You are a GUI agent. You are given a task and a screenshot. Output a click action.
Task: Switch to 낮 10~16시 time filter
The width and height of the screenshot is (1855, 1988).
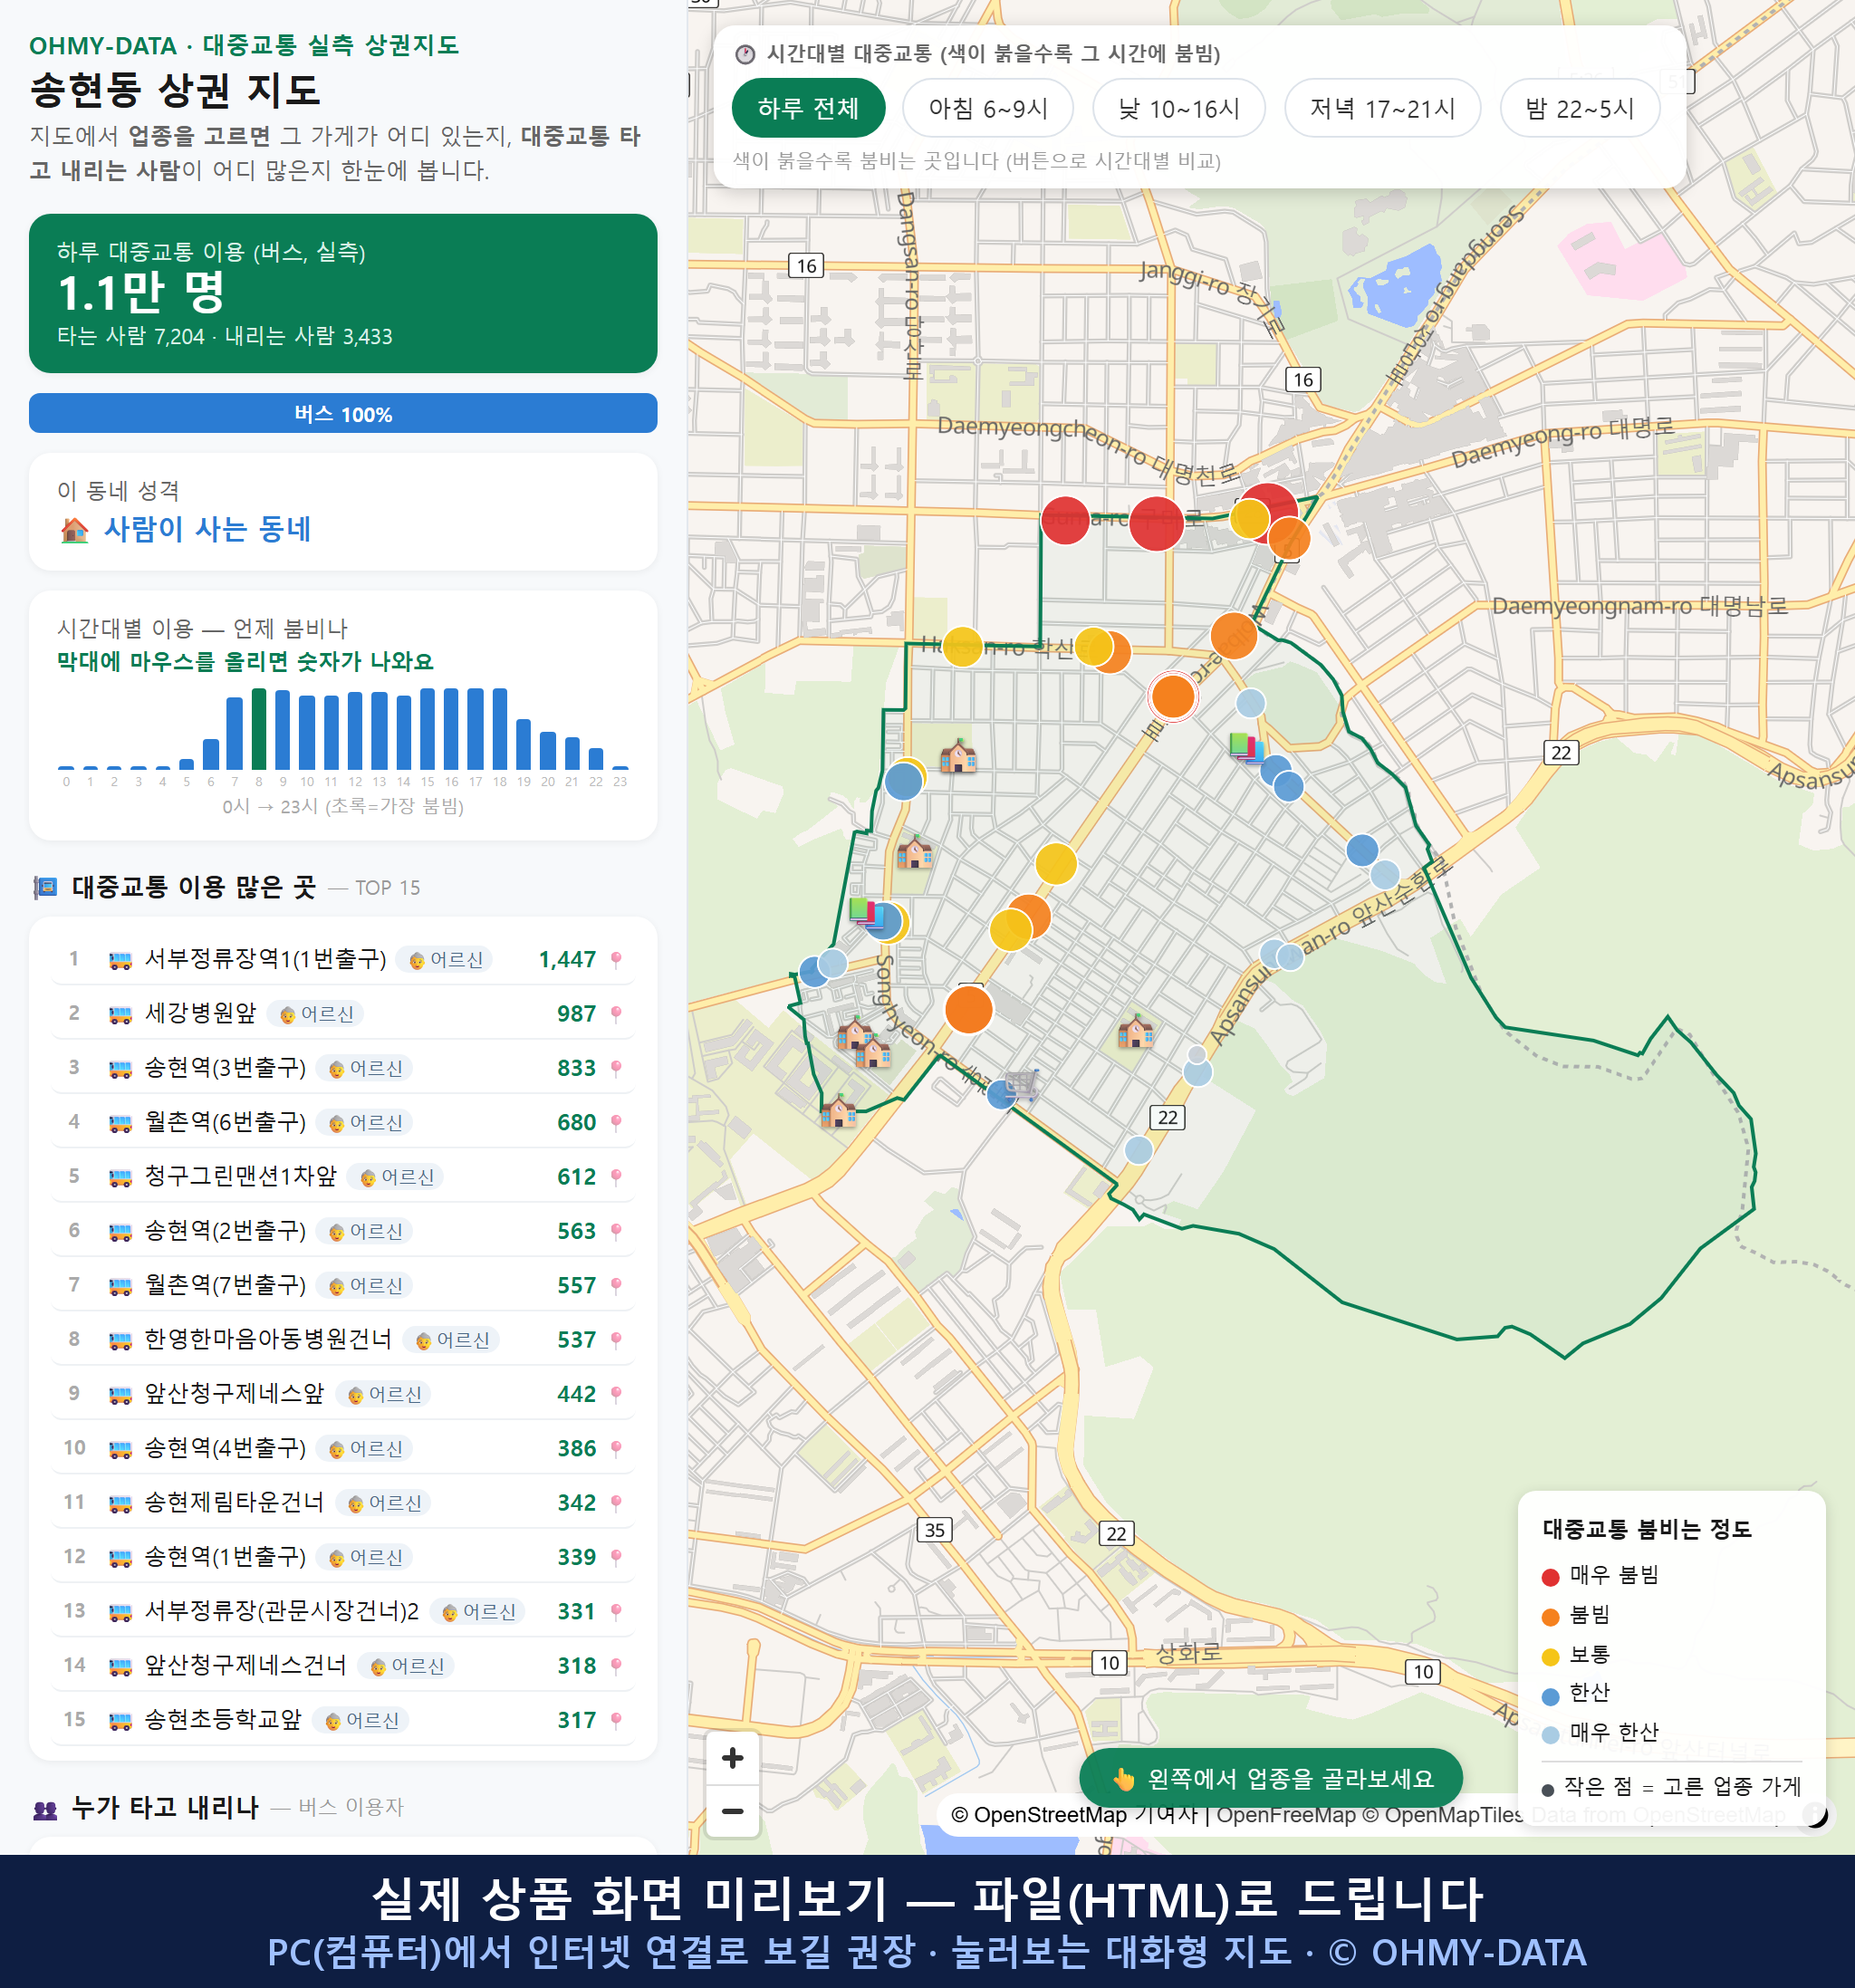click(x=1179, y=108)
